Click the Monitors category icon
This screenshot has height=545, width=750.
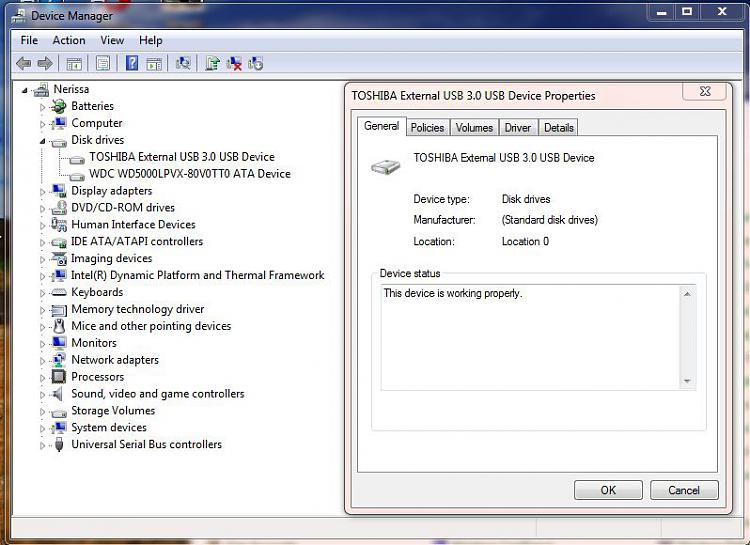[x=59, y=343]
